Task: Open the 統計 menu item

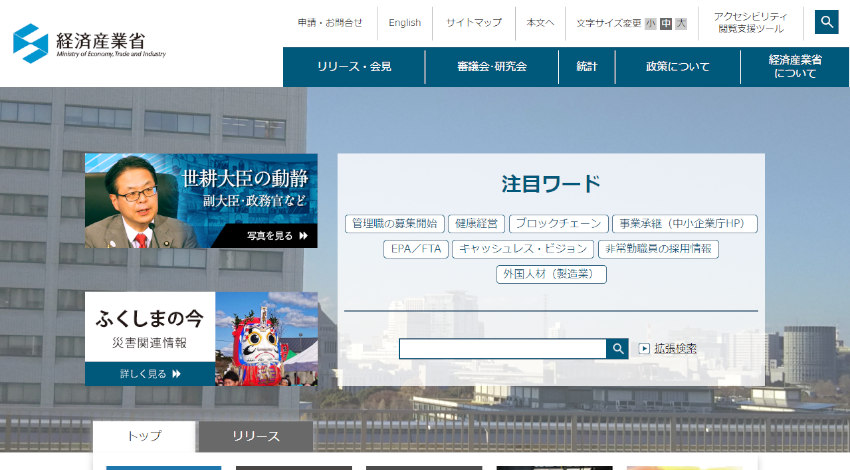Action: tap(587, 67)
